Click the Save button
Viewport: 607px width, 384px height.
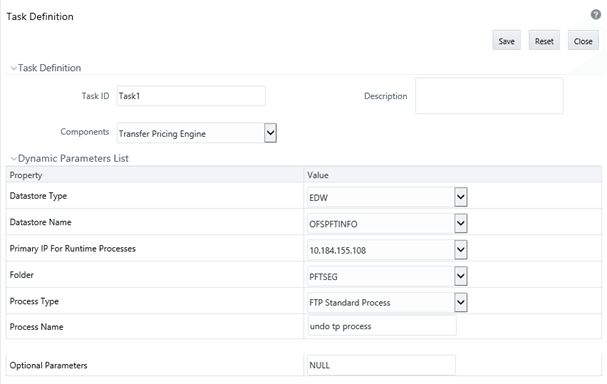[x=506, y=40]
